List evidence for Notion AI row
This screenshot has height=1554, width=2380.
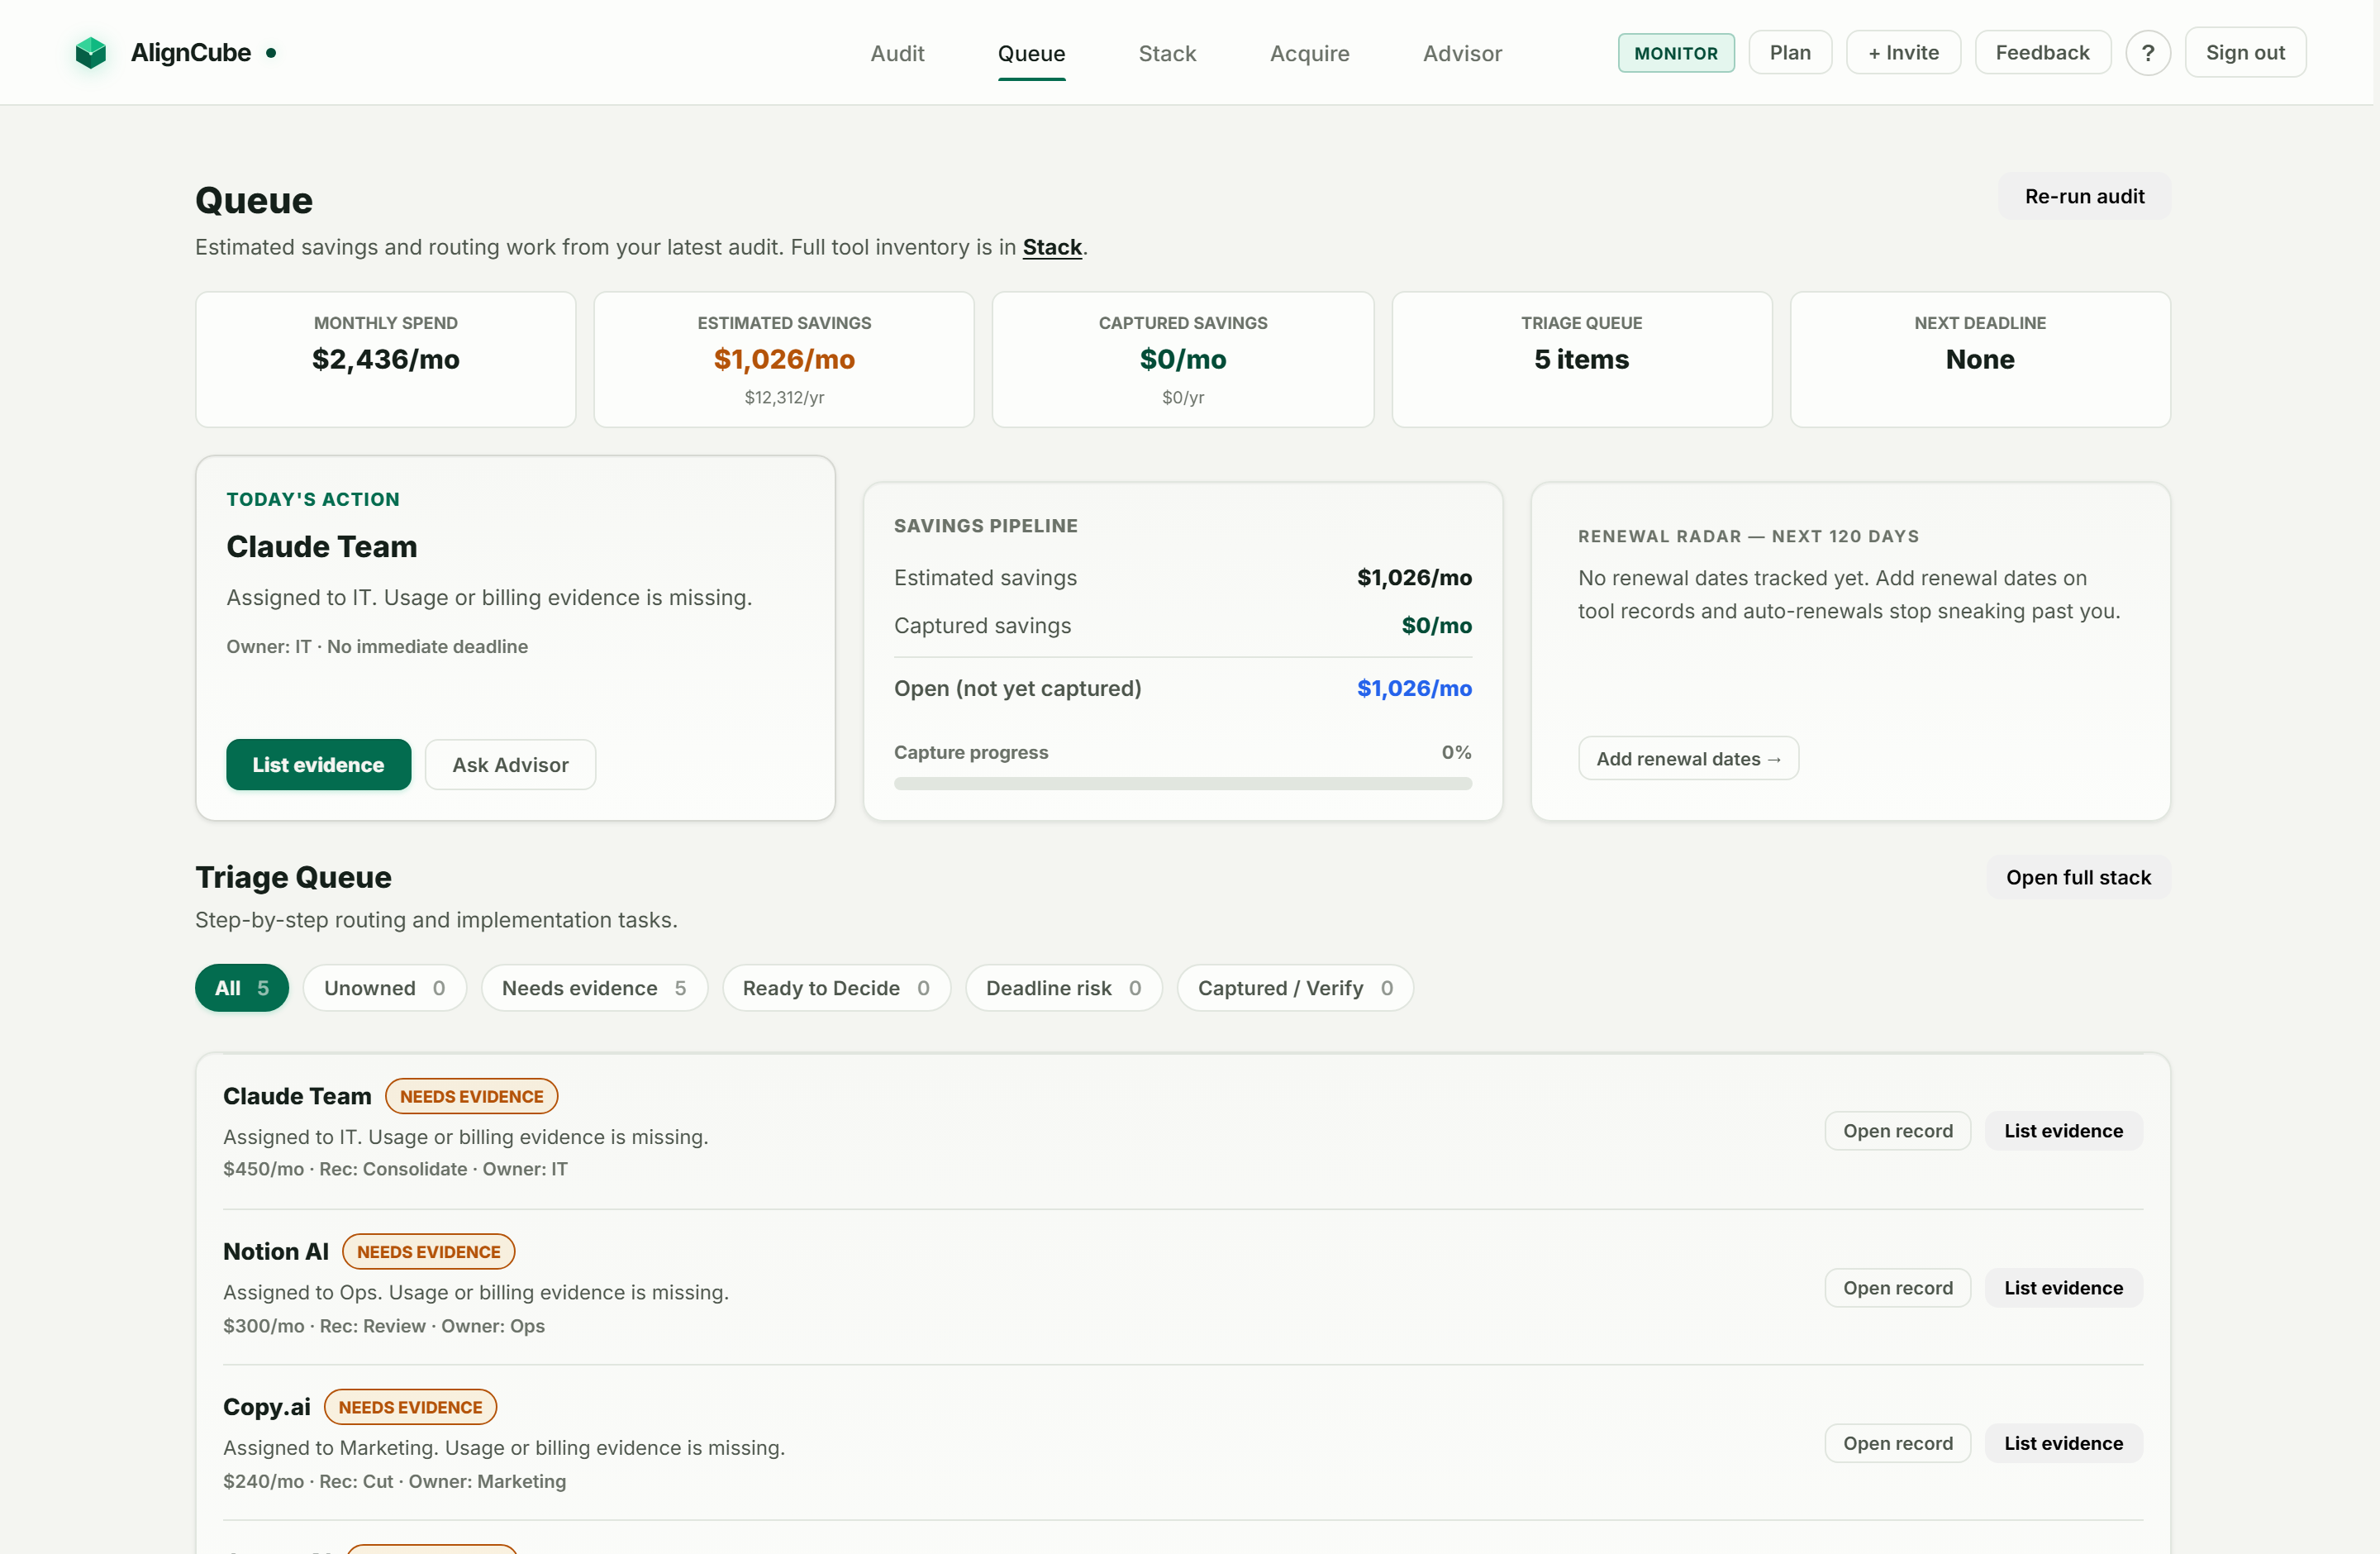click(x=2063, y=1288)
